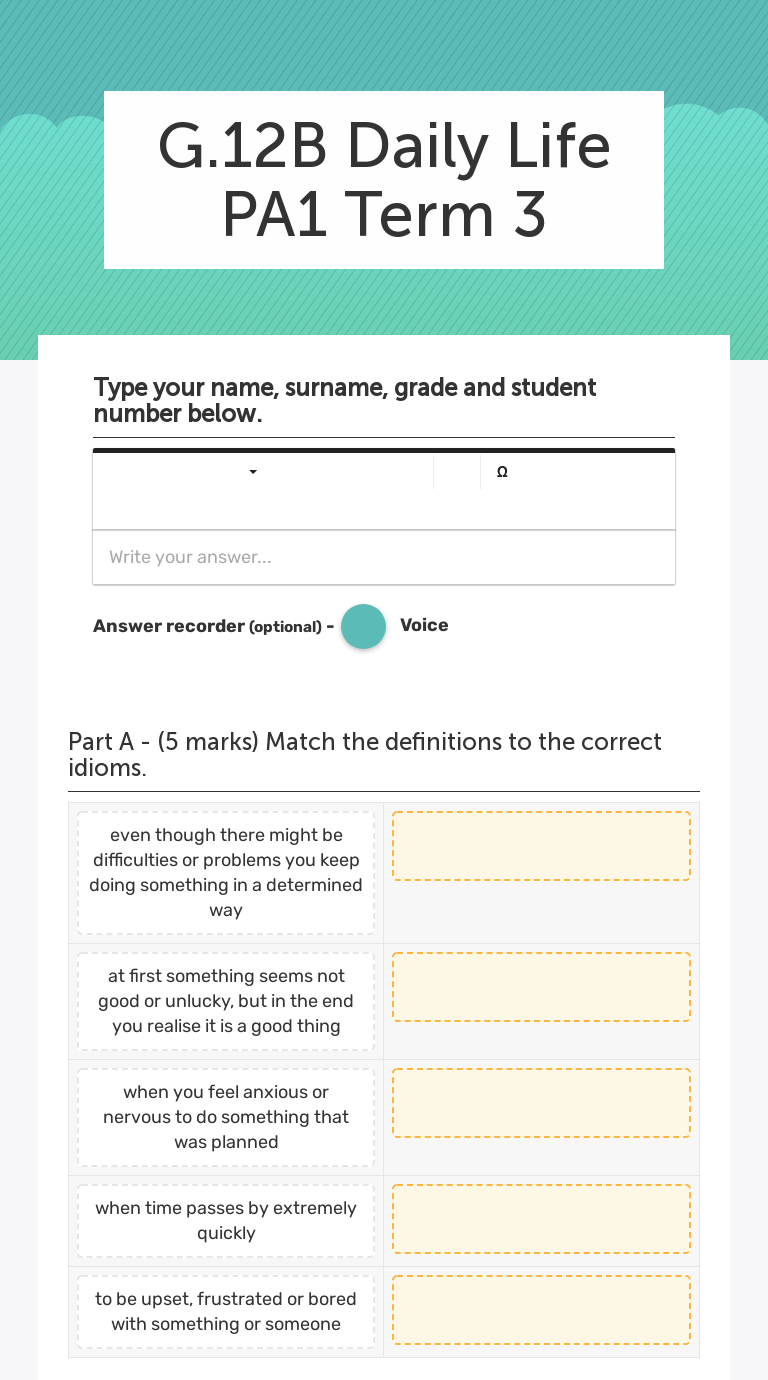This screenshot has height=1380, width=768.
Task: Open the text formatting dropdown arrow
Action: tap(253, 471)
